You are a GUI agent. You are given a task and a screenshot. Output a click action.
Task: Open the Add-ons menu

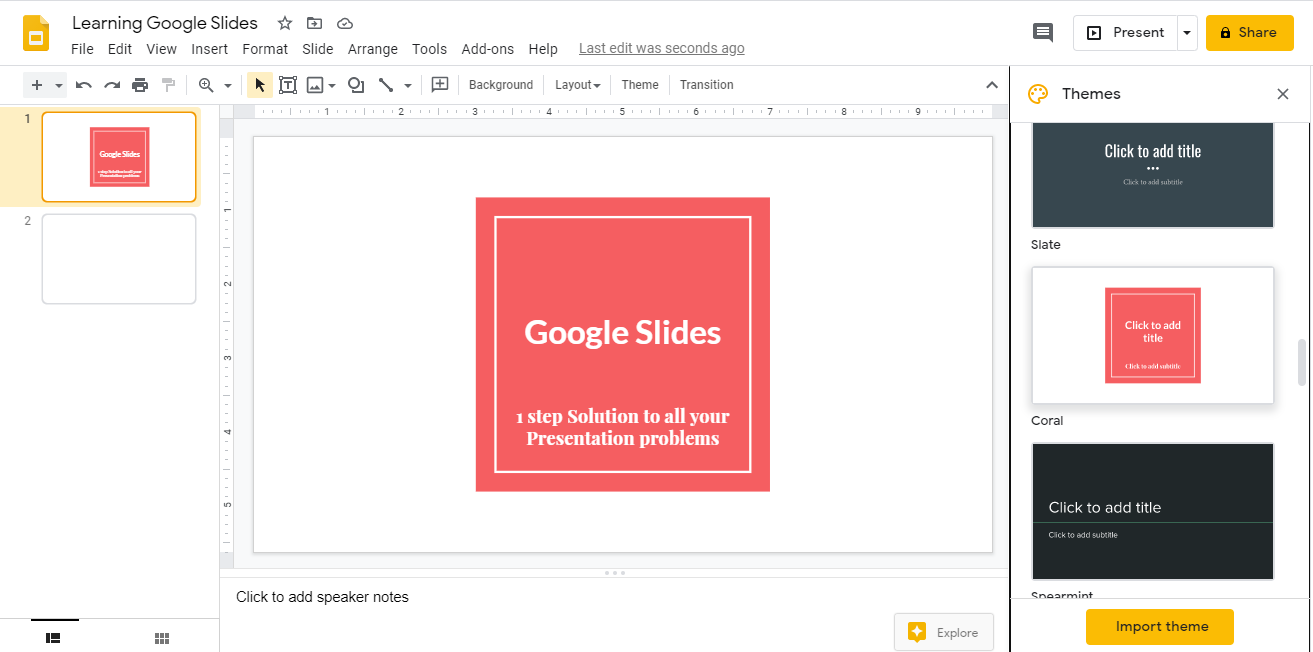click(488, 49)
